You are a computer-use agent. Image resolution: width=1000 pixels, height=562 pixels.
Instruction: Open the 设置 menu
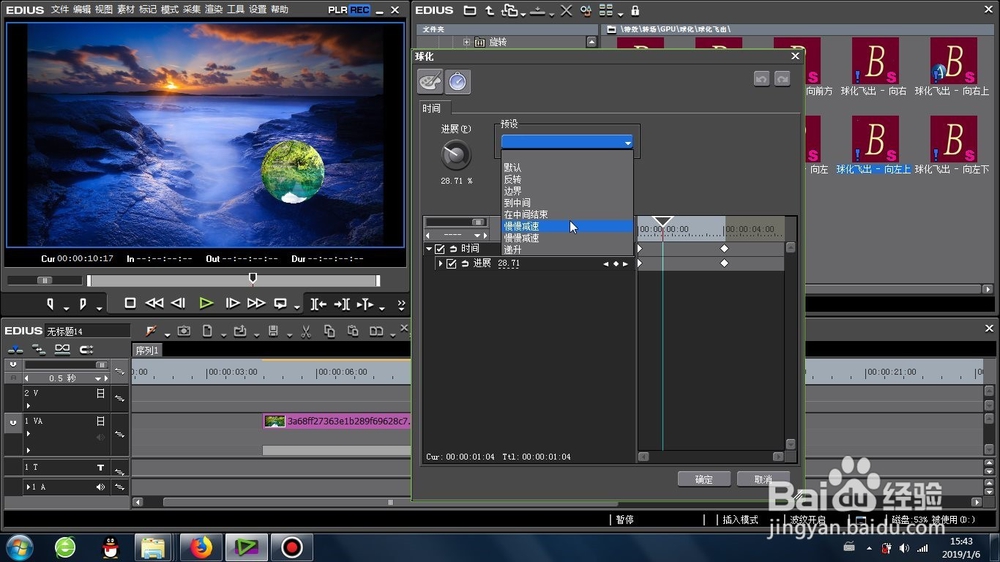tap(258, 10)
